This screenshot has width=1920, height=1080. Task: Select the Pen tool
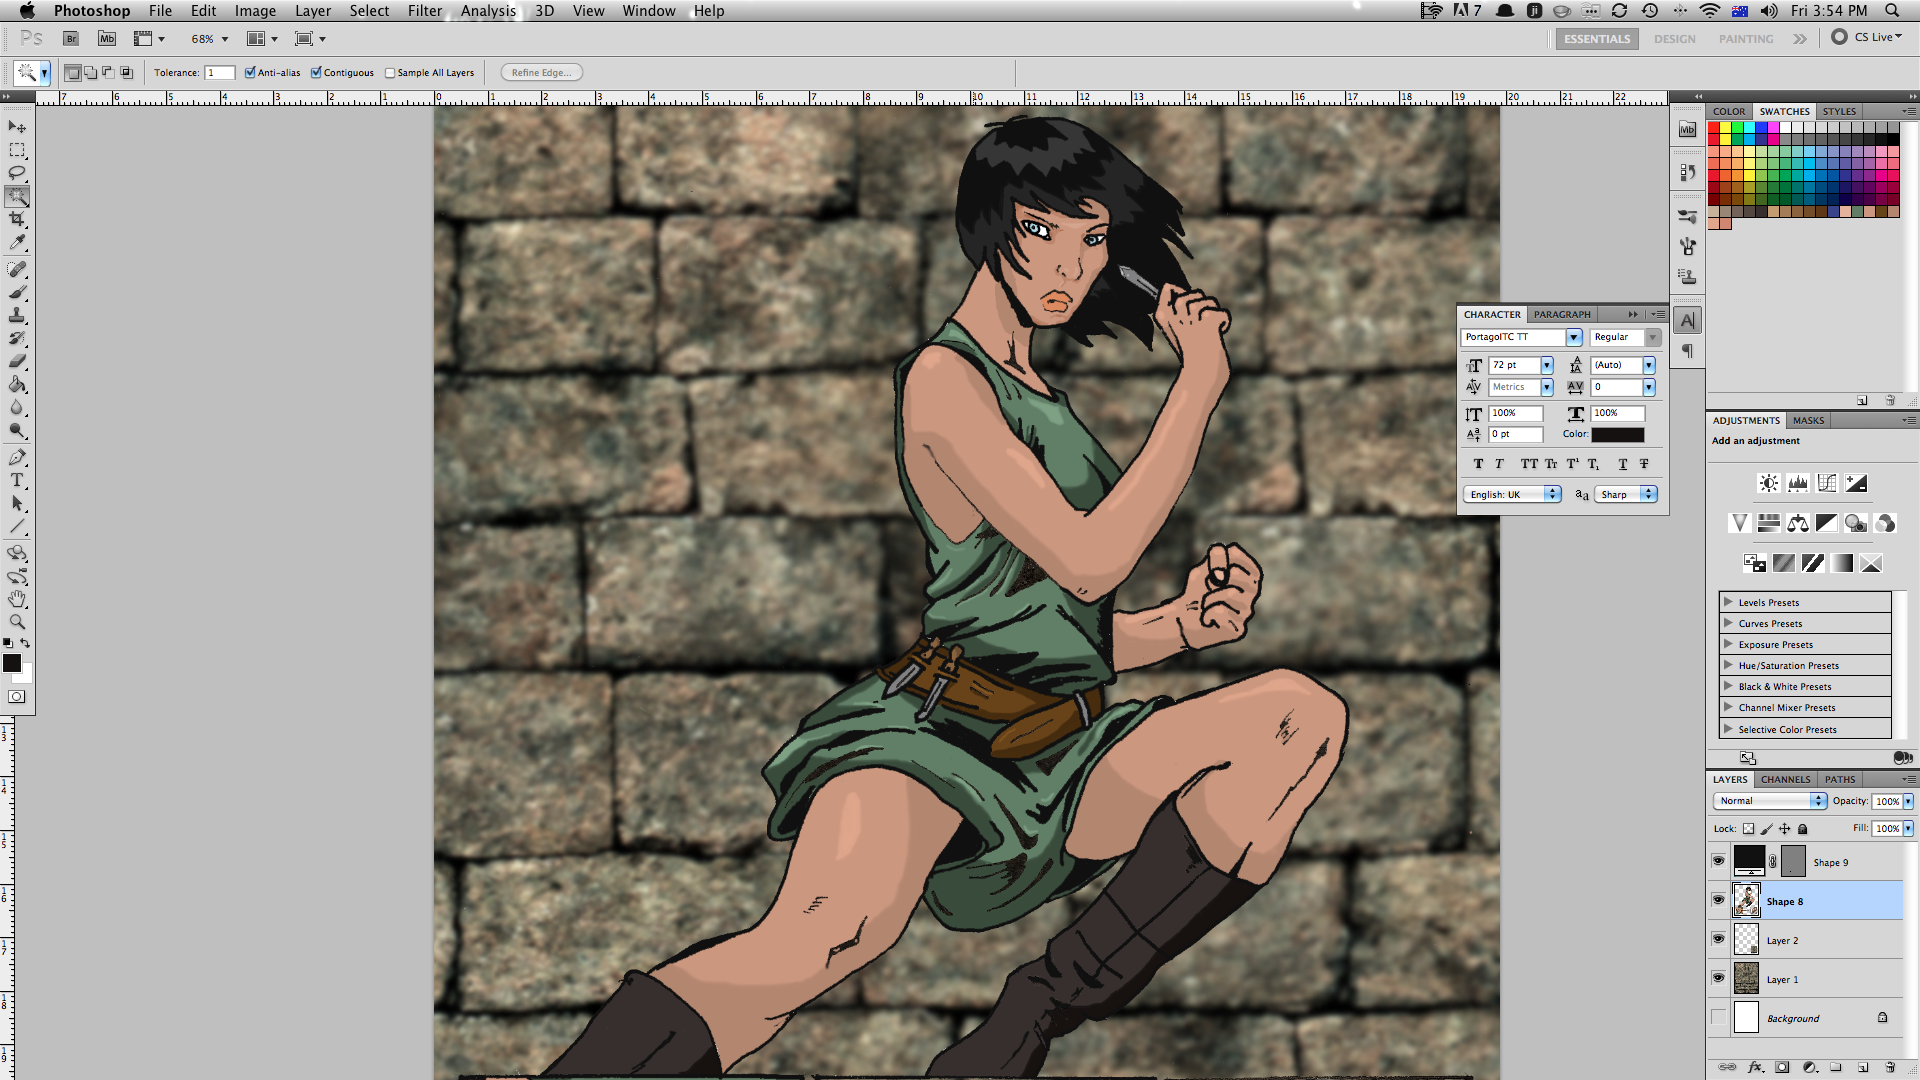pos(17,457)
